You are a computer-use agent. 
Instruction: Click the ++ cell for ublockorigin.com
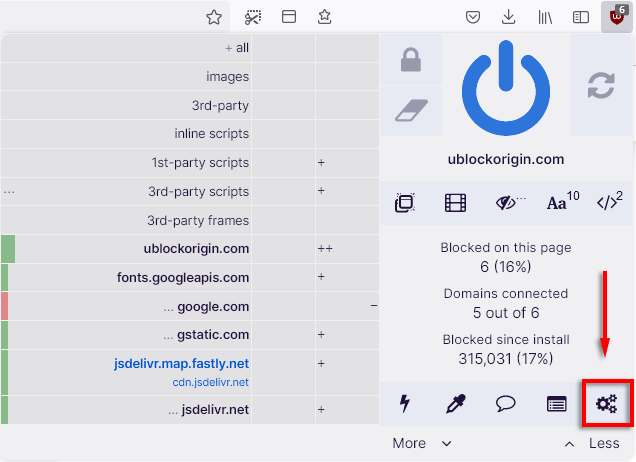347,249
